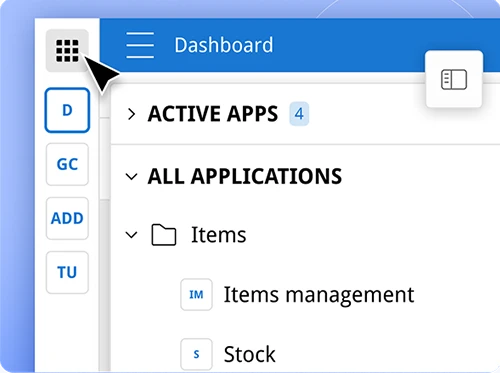The height and width of the screenshot is (373, 500).
Task: Click the S icon for Stock
Action: pos(196,354)
